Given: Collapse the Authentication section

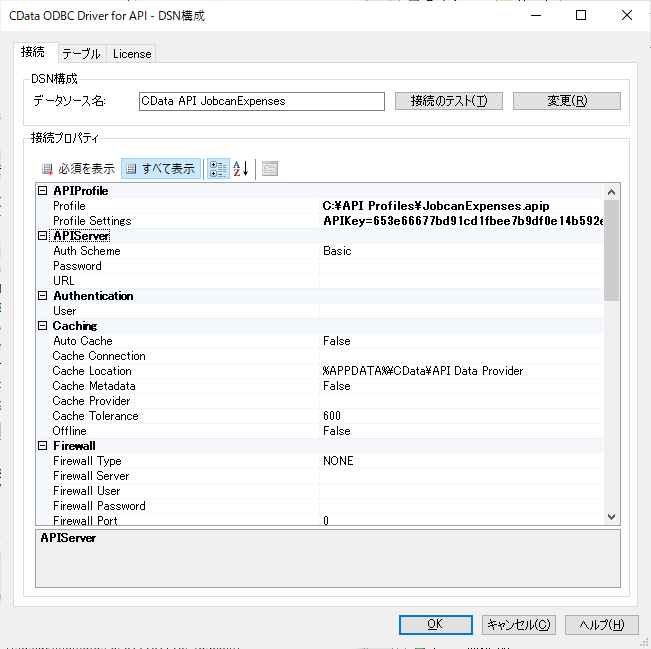Looking at the screenshot, I should click(x=42, y=296).
